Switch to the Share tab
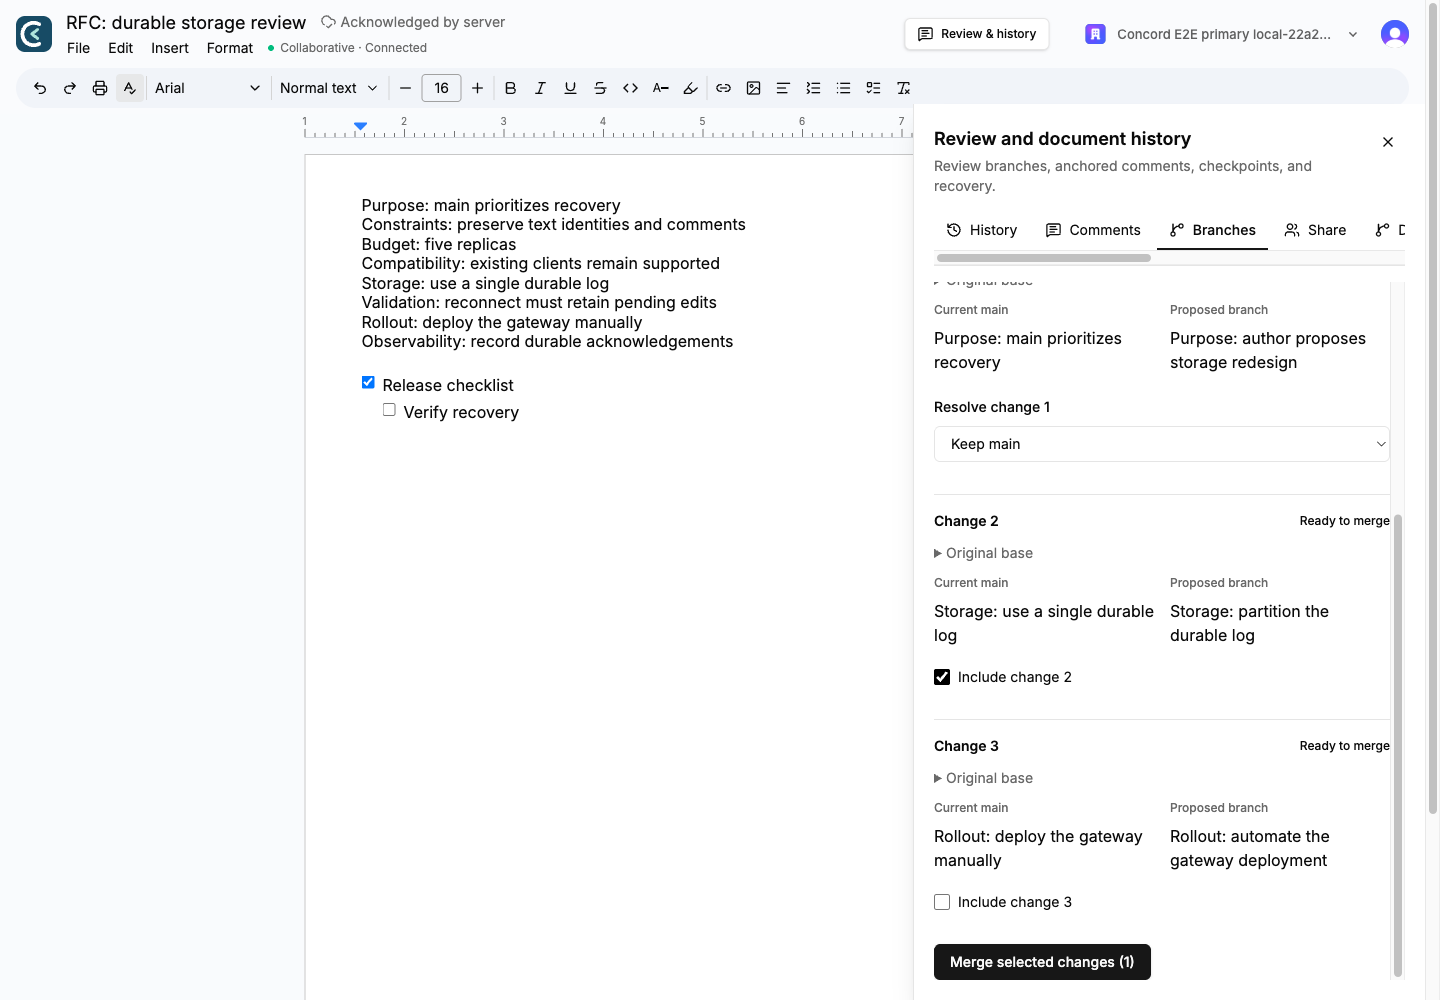Screen dimensions: 1440x1000 coord(1316,230)
